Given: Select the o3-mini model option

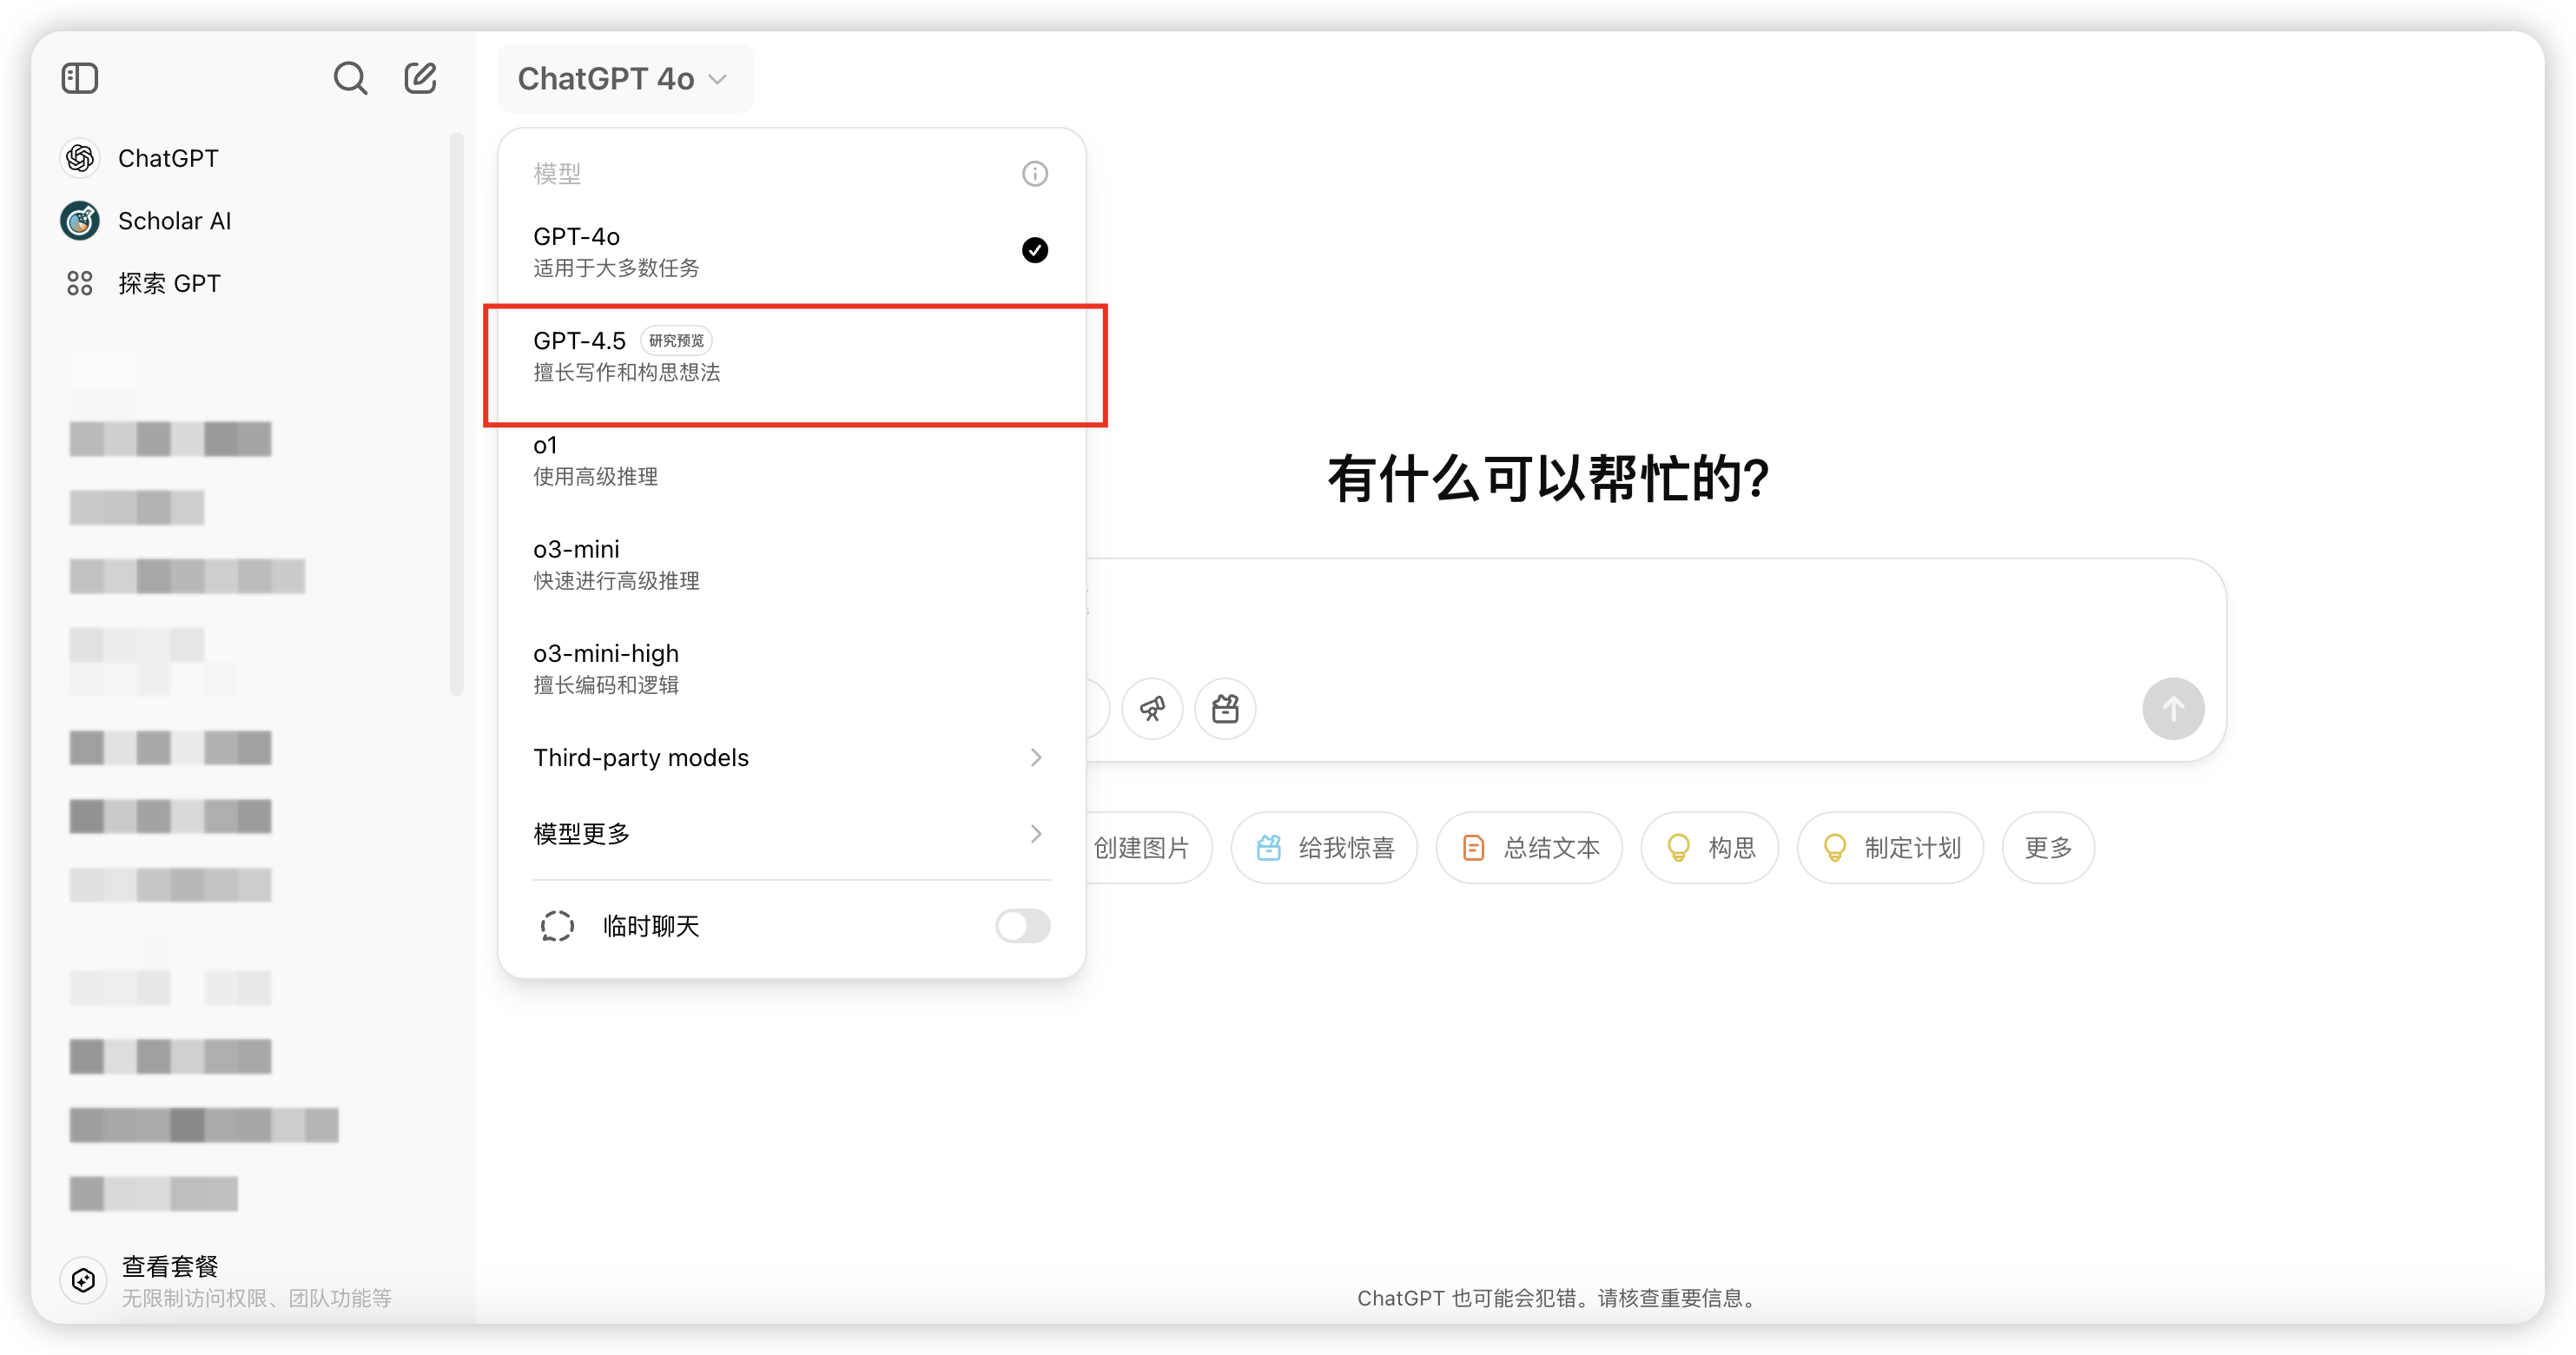Looking at the screenshot, I should [791, 565].
